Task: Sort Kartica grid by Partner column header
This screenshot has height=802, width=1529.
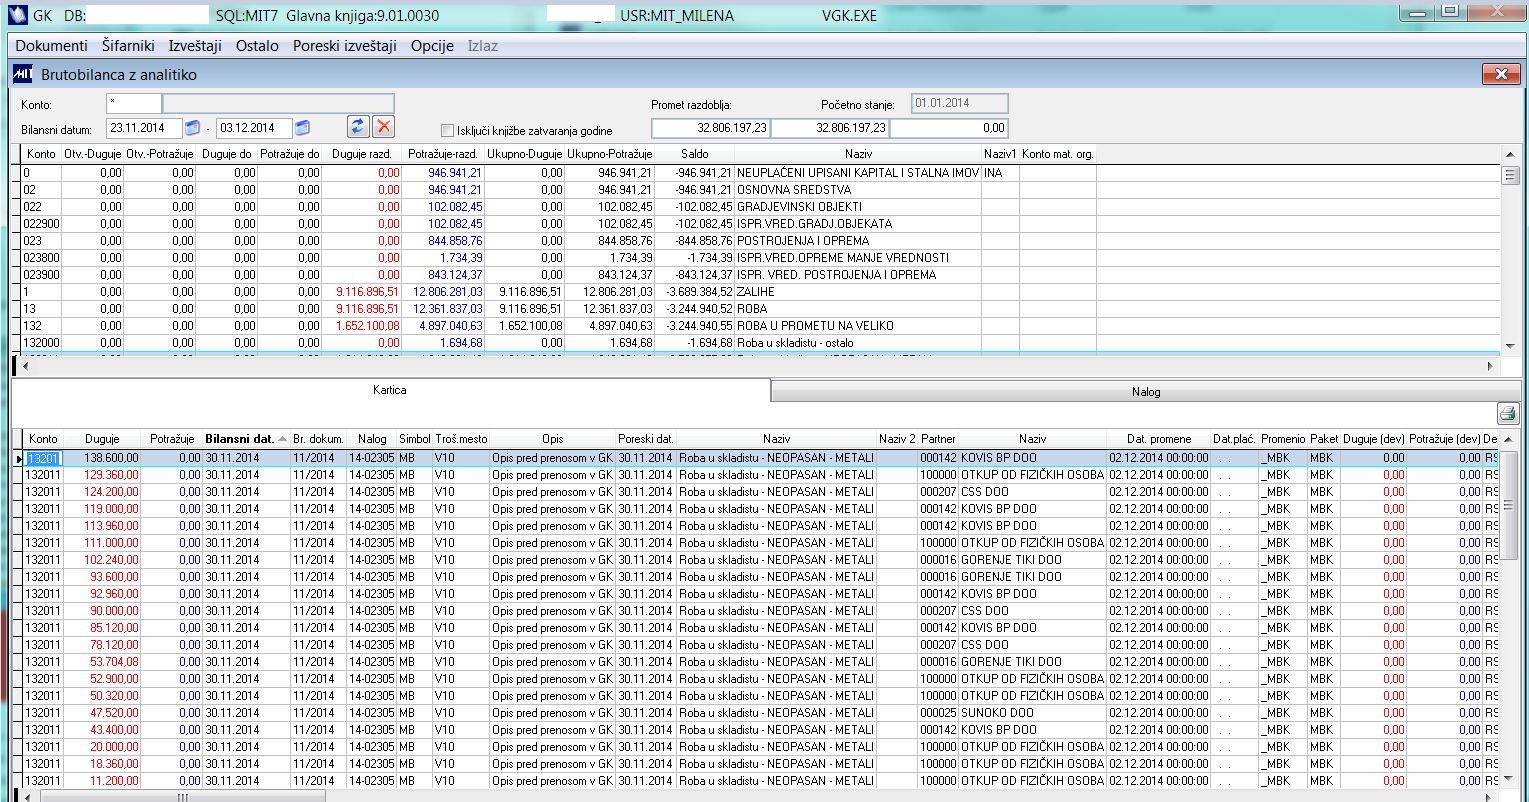Action: point(938,439)
